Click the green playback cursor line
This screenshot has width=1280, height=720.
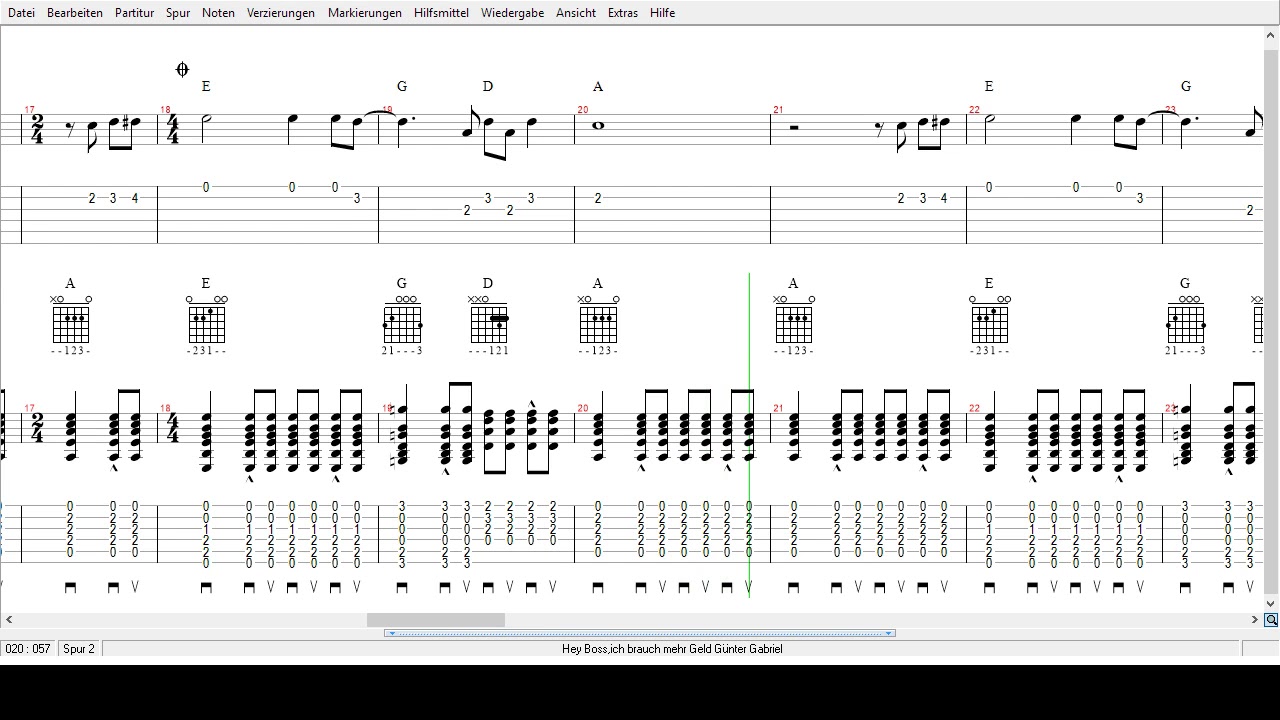750,435
